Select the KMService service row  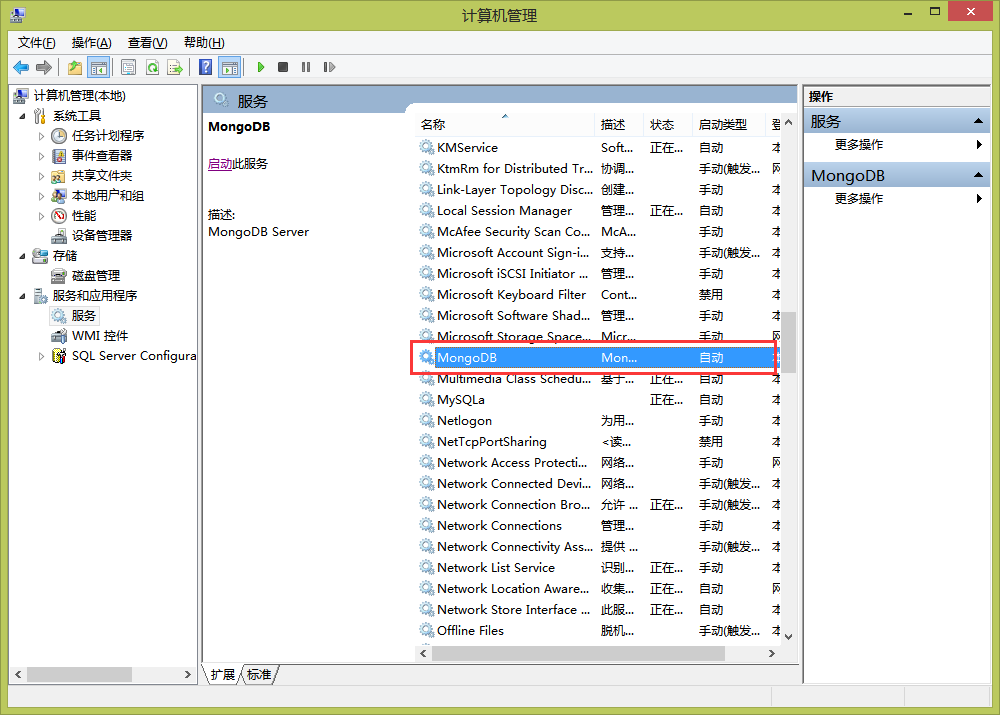pyautogui.click(x=598, y=148)
